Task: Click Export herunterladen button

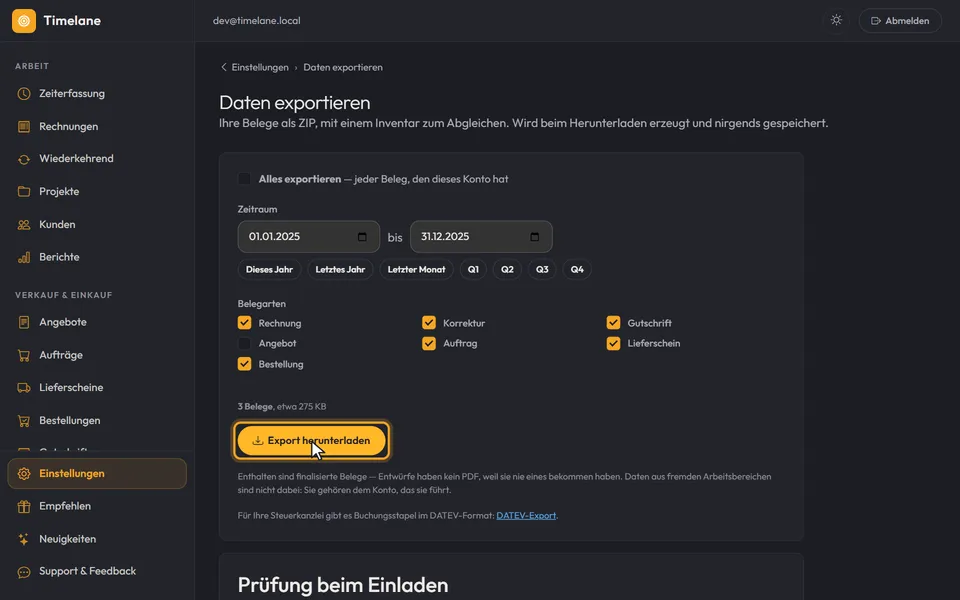Action: [312, 441]
